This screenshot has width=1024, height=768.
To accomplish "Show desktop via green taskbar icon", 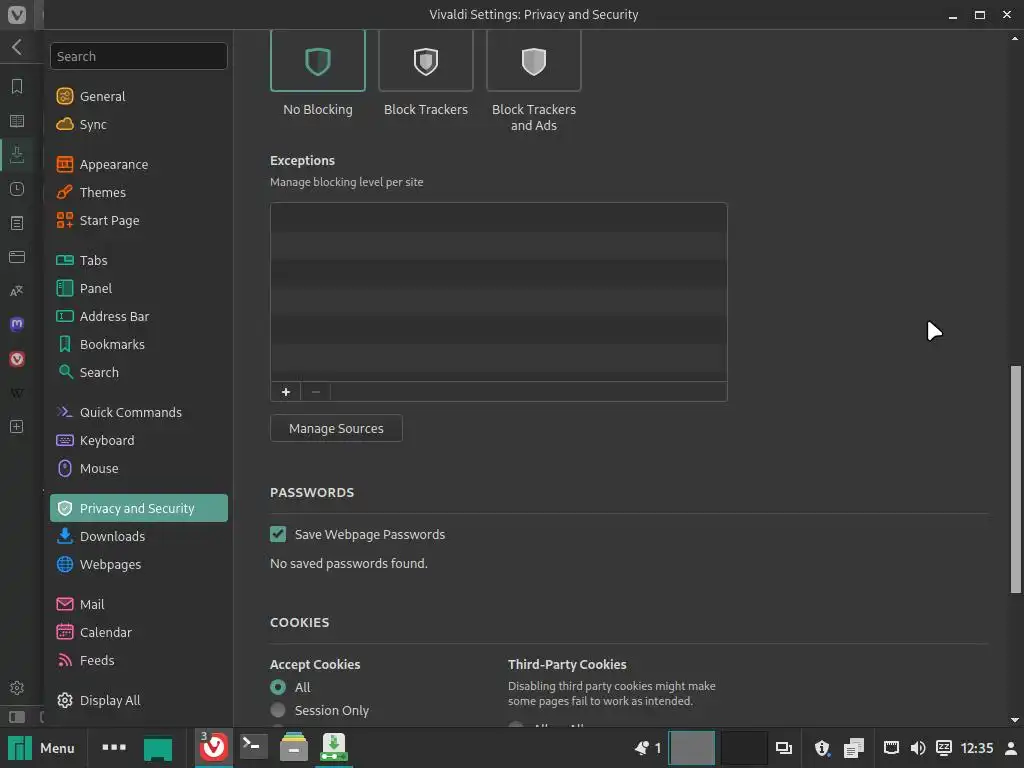I will tap(158, 748).
